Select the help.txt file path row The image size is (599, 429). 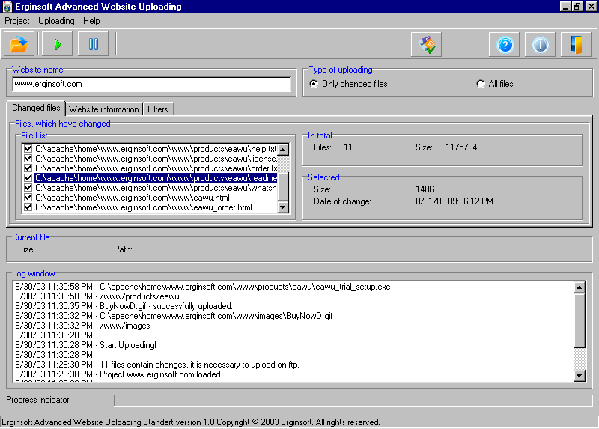click(x=156, y=148)
